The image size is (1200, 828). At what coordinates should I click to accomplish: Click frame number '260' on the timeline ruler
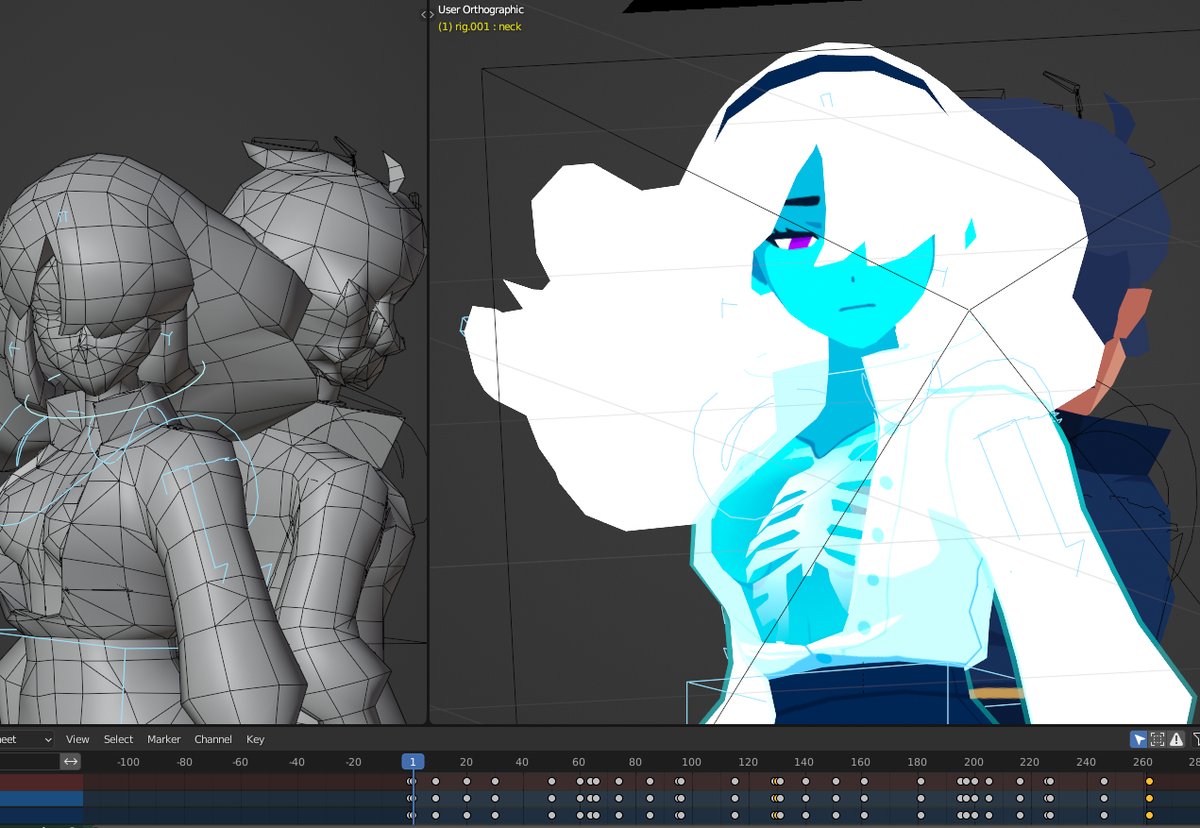[1142, 762]
